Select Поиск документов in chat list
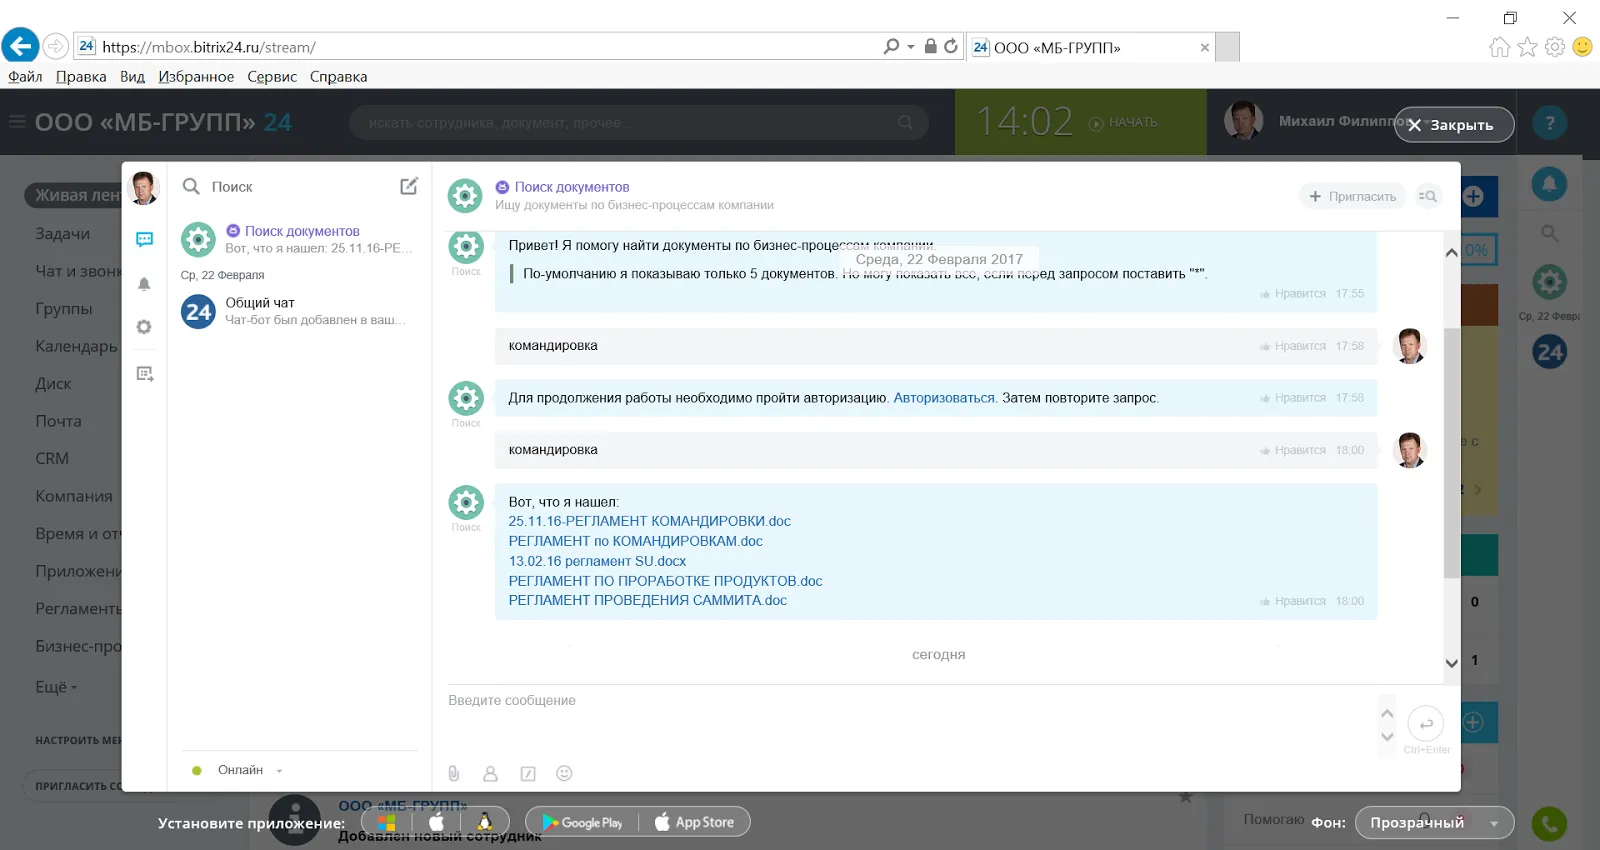The width and height of the screenshot is (1600, 850). 297,239
